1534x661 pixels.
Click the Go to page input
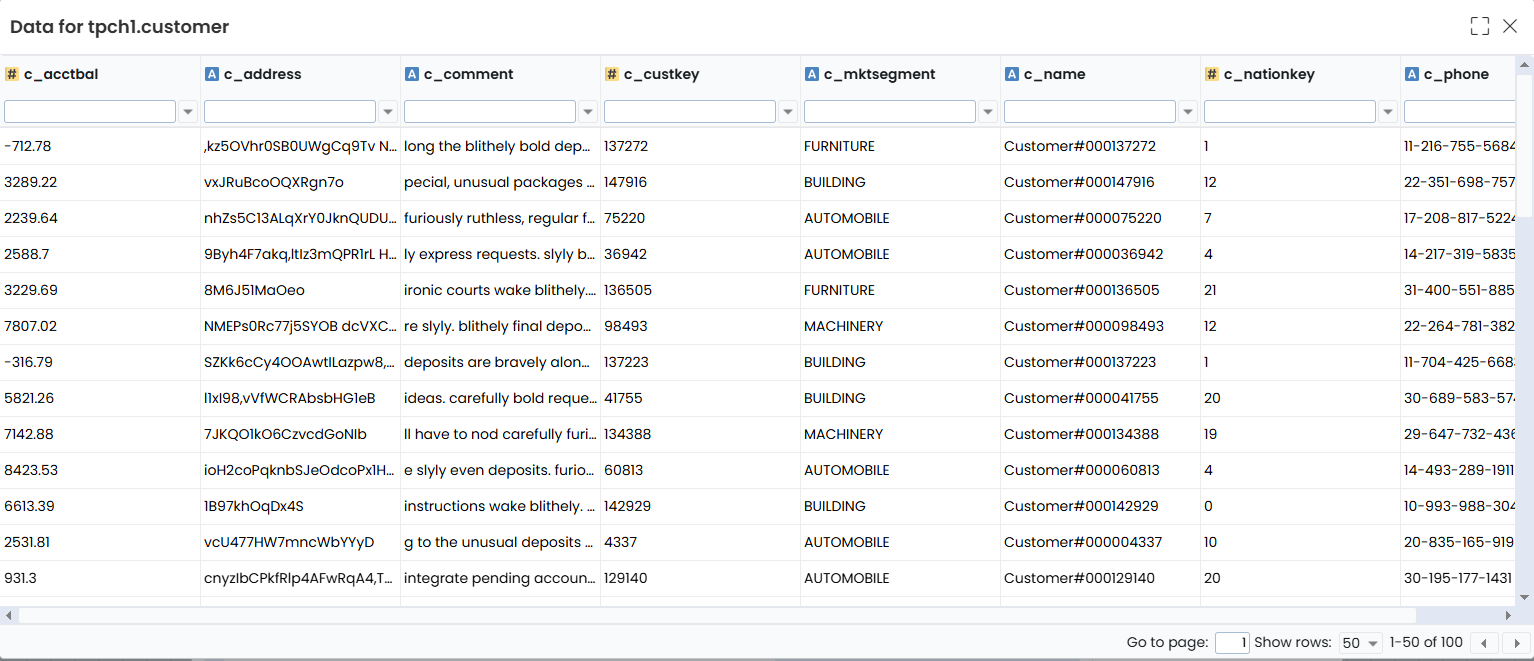(x=1232, y=643)
